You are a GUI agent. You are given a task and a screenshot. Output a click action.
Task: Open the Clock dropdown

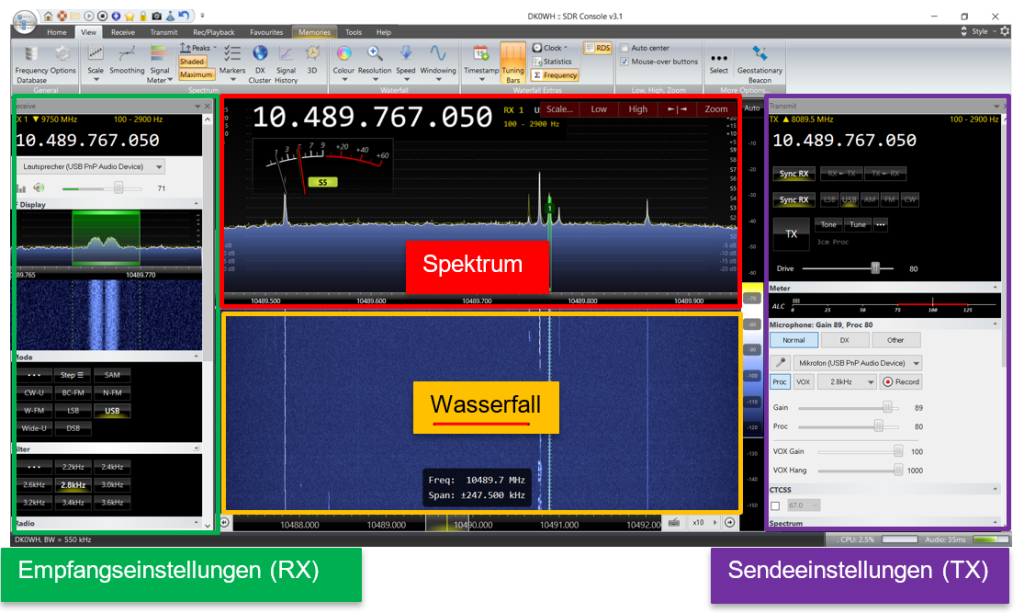click(x=550, y=48)
